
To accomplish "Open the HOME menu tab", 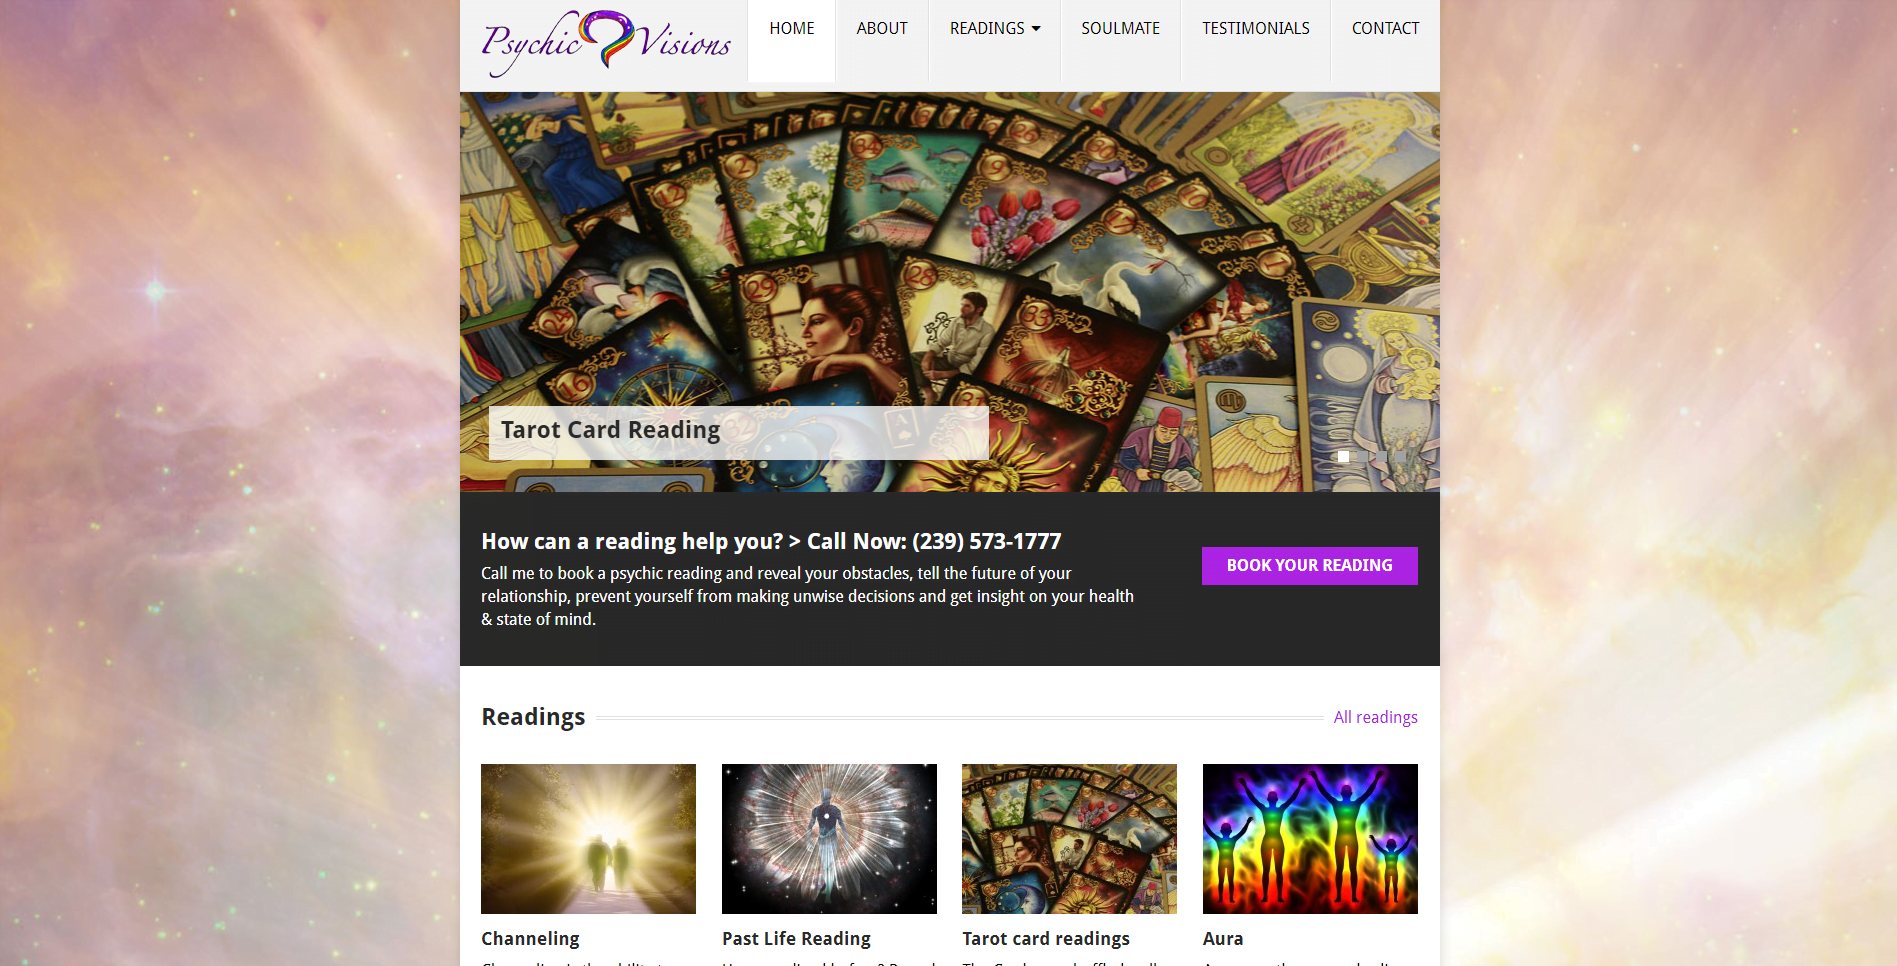I will [792, 41].
